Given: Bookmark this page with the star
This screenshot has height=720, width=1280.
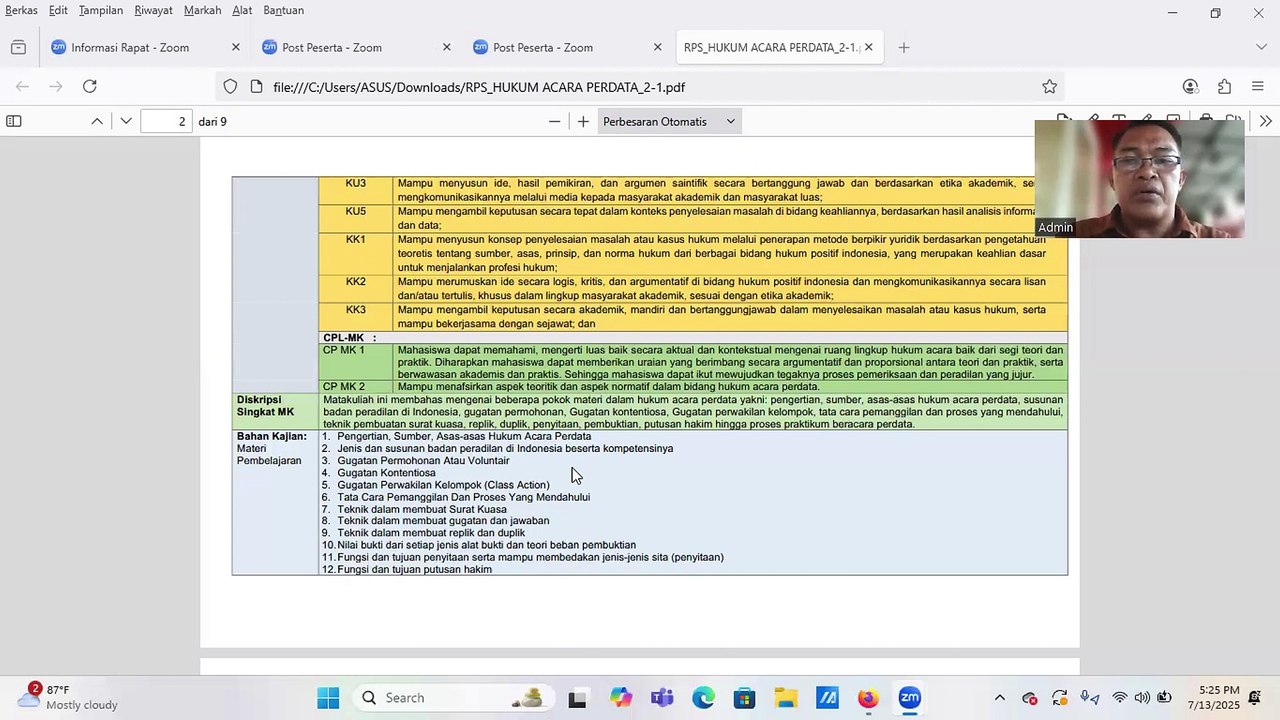Looking at the screenshot, I should [1049, 87].
